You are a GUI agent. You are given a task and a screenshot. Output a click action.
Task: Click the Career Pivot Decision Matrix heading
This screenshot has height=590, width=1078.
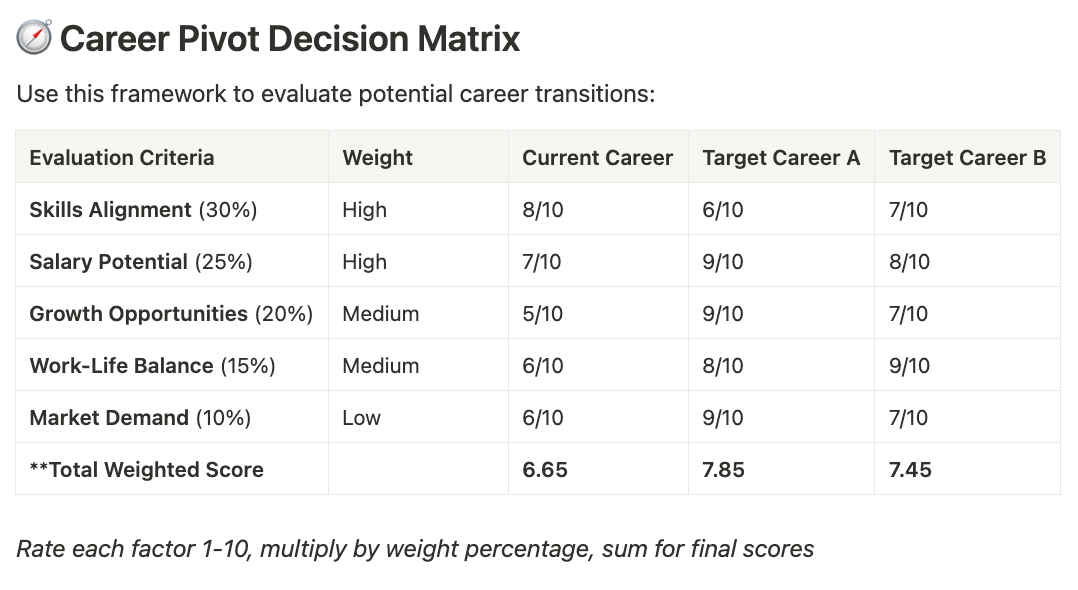click(290, 39)
